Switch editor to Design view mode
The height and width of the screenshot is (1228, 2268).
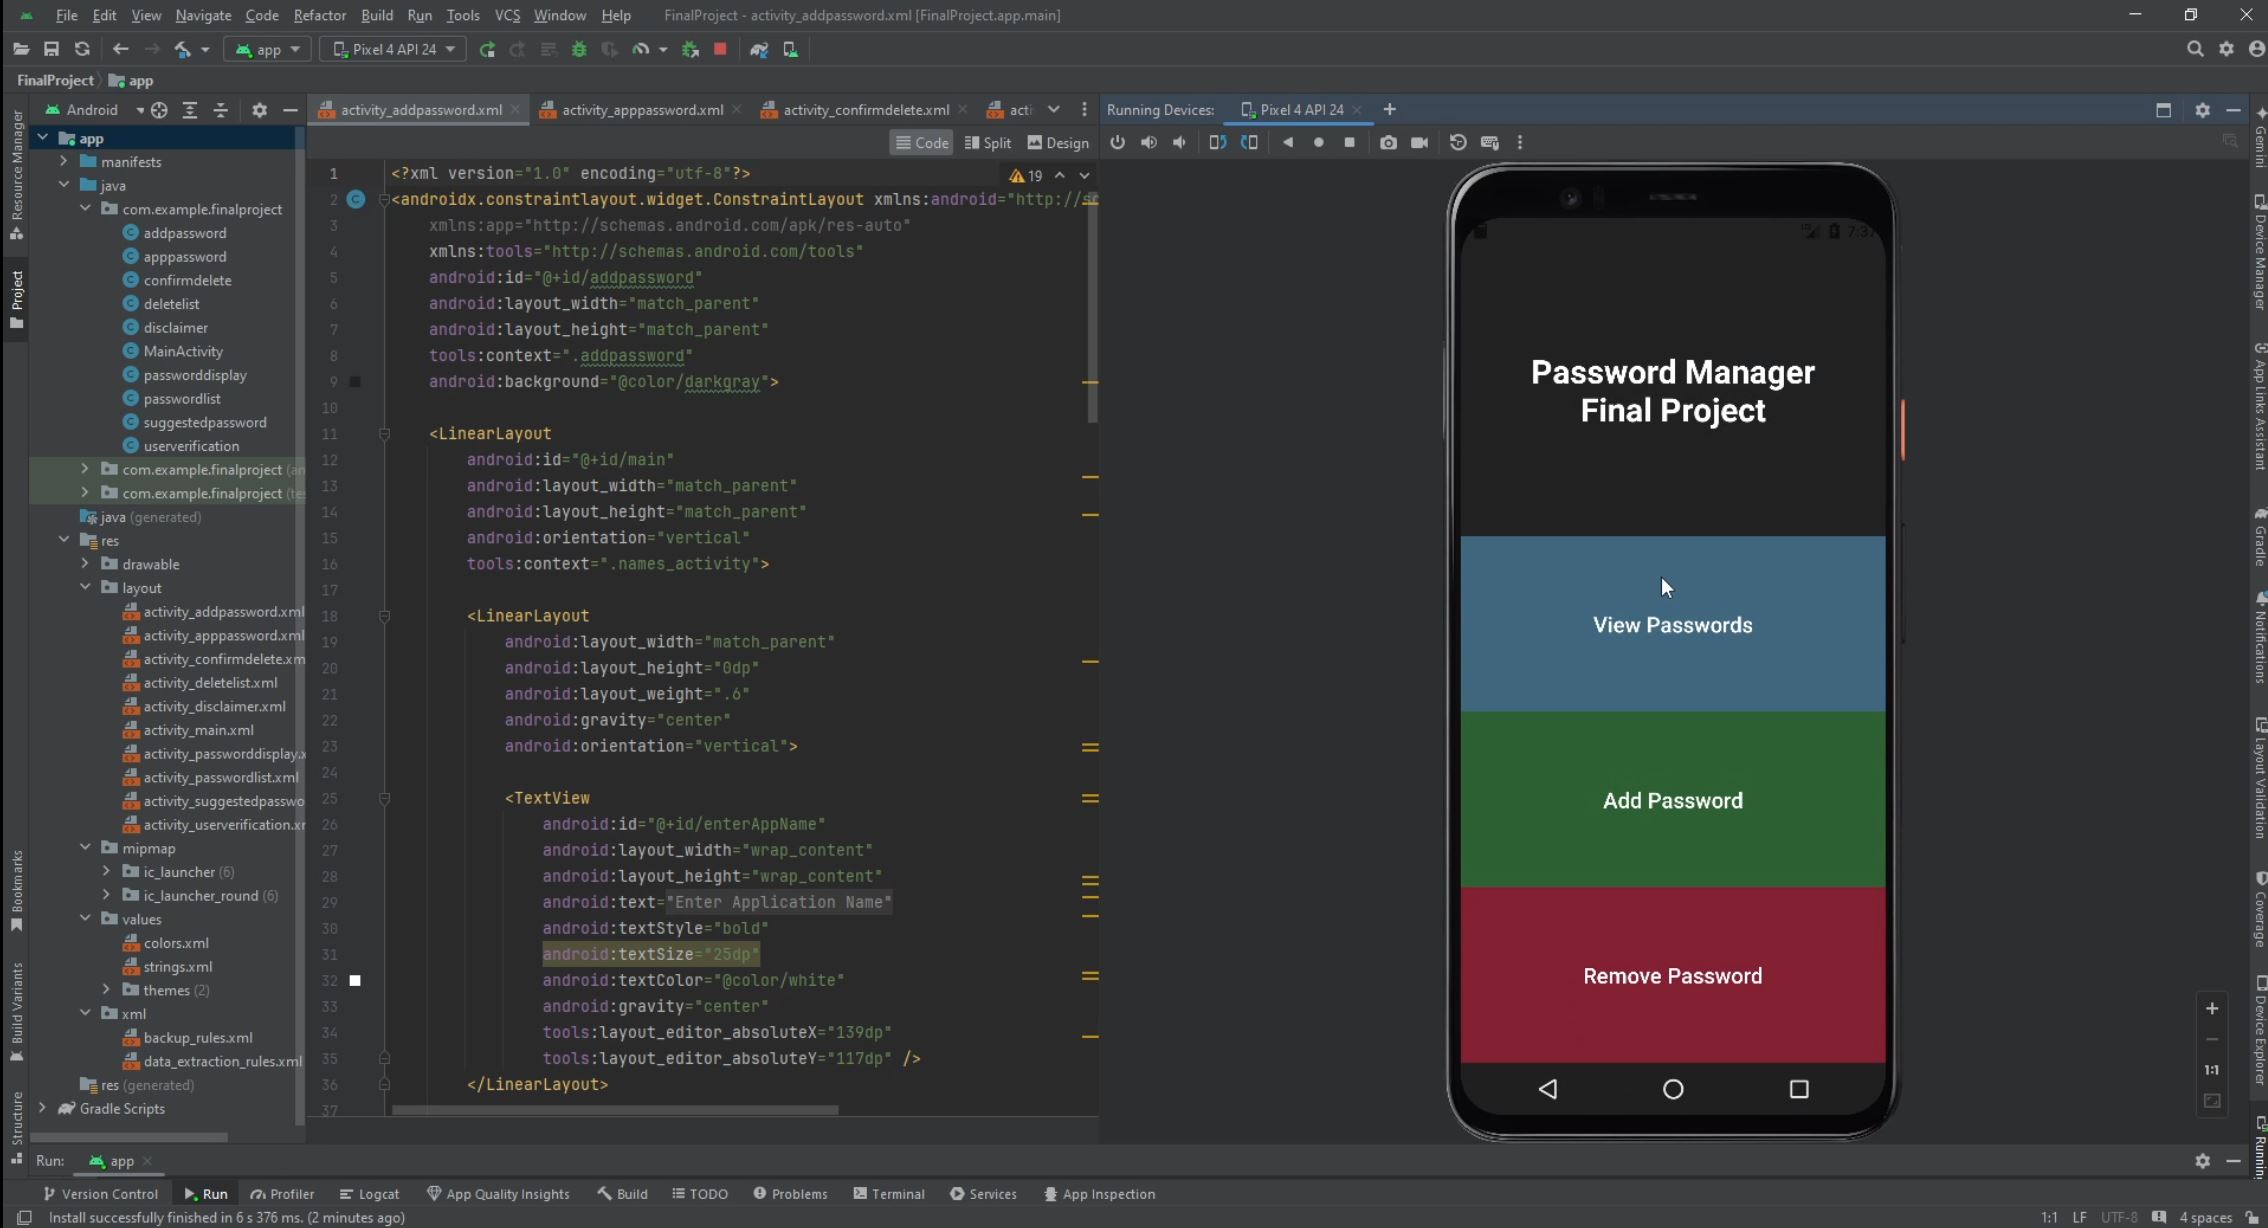pos(1058,143)
